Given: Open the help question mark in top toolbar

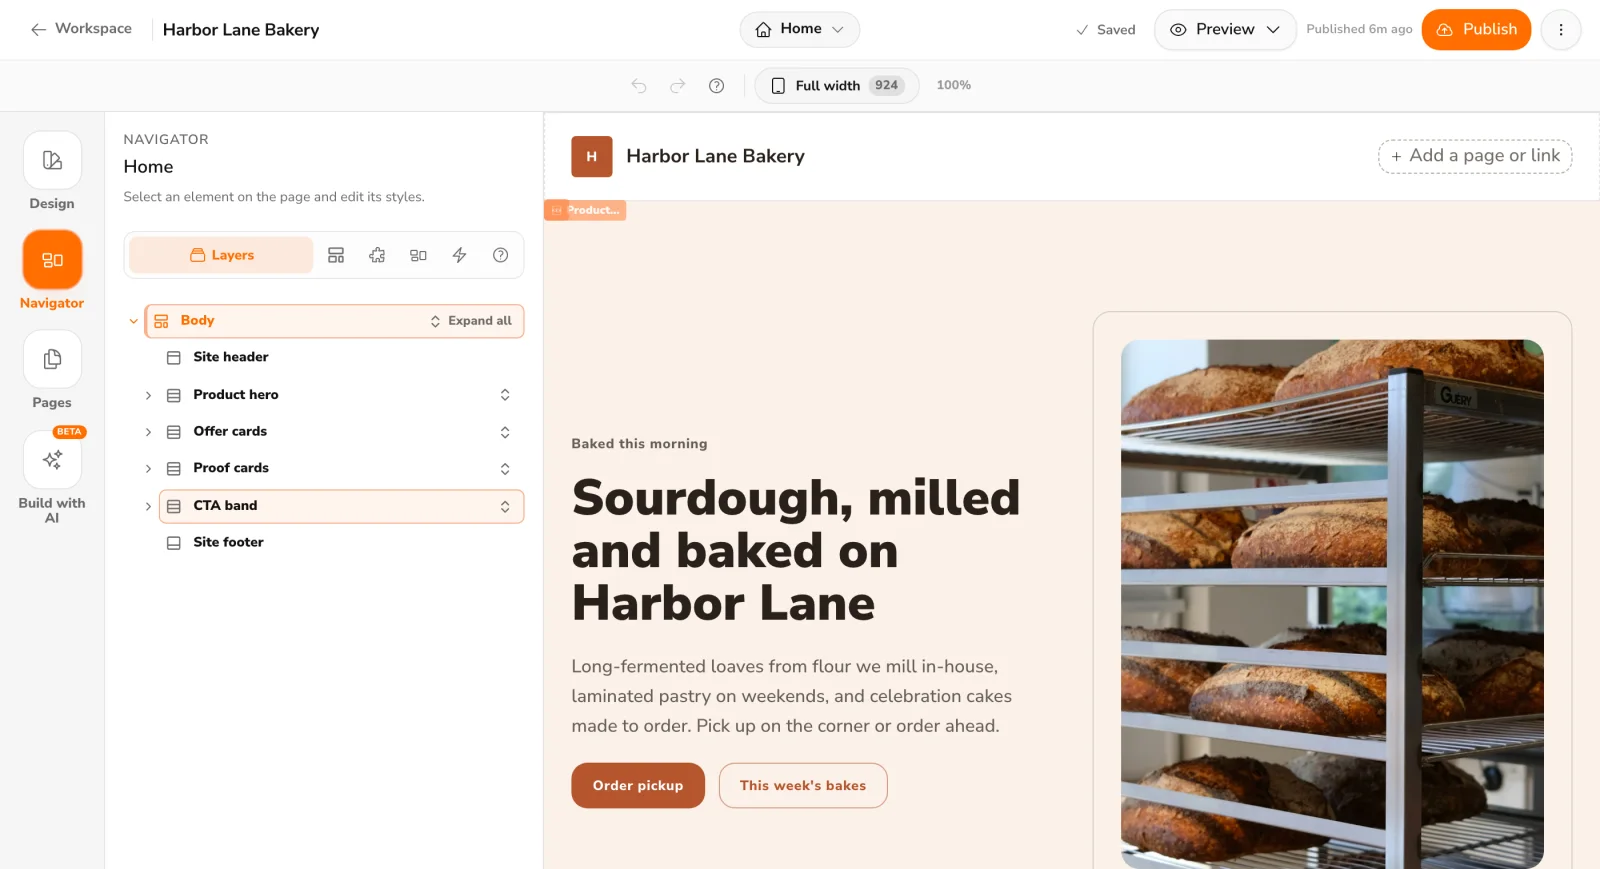Looking at the screenshot, I should [x=716, y=86].
